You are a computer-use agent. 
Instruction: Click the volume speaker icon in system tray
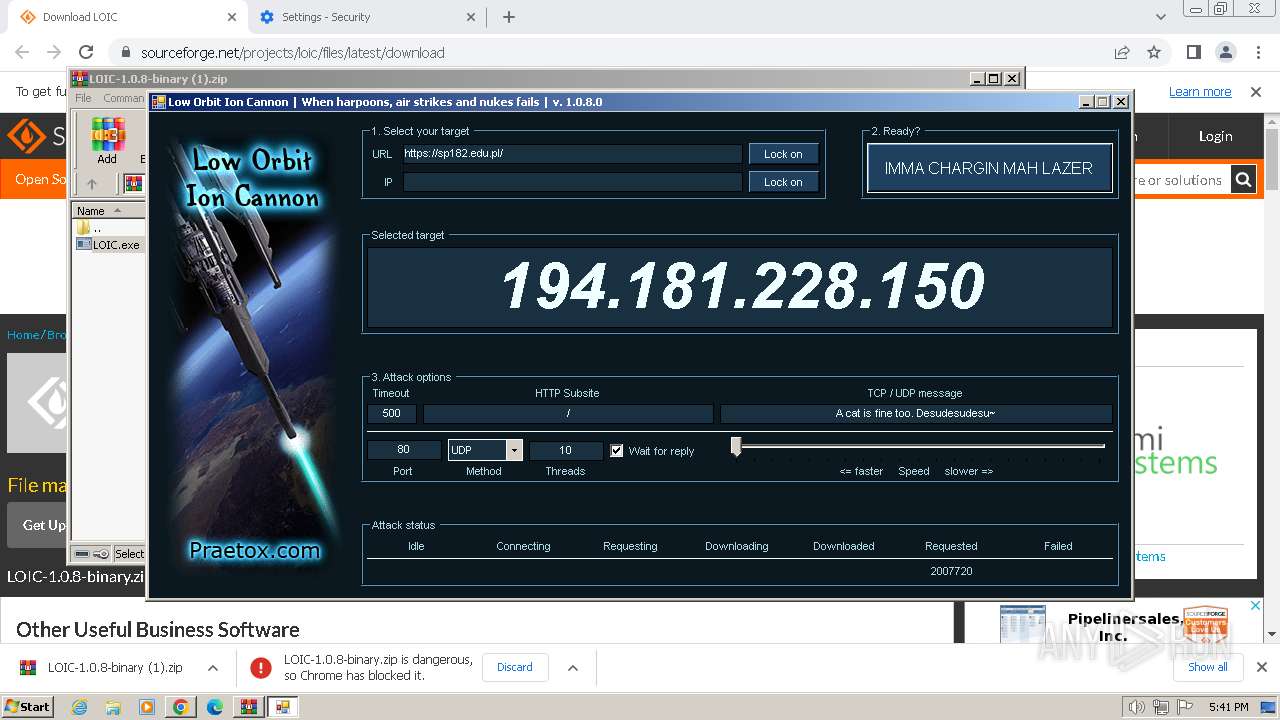1137,707
